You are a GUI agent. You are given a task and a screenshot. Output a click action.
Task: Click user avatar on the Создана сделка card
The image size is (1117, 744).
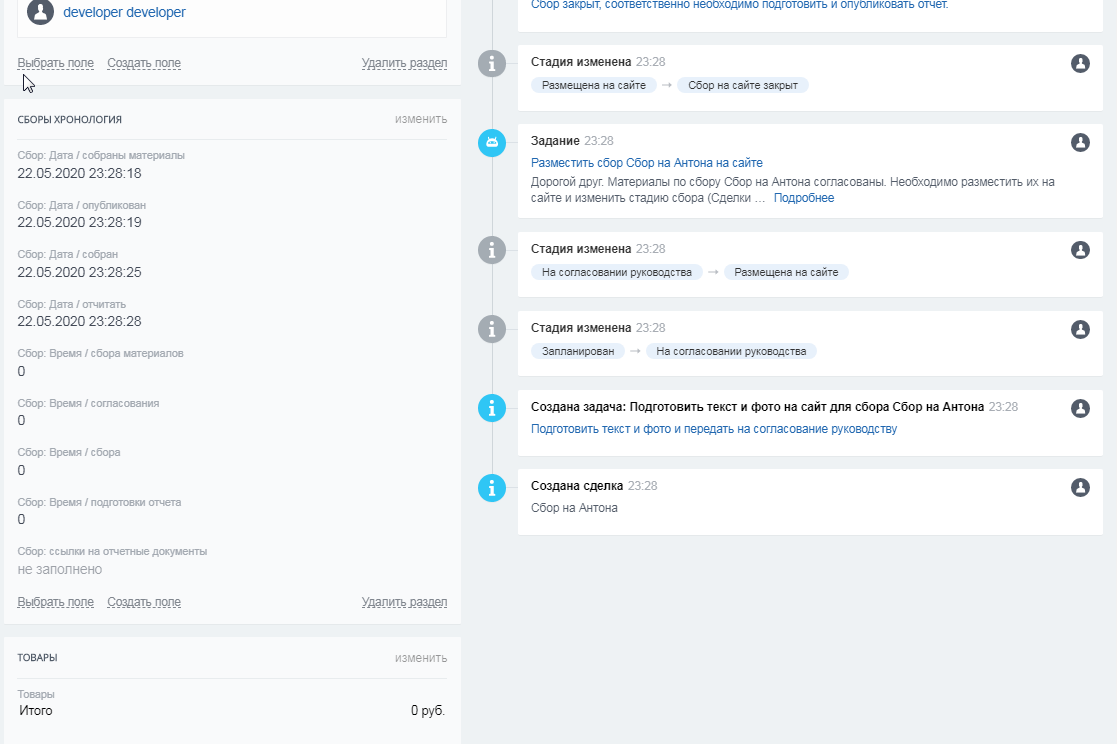click(1080, 487)
